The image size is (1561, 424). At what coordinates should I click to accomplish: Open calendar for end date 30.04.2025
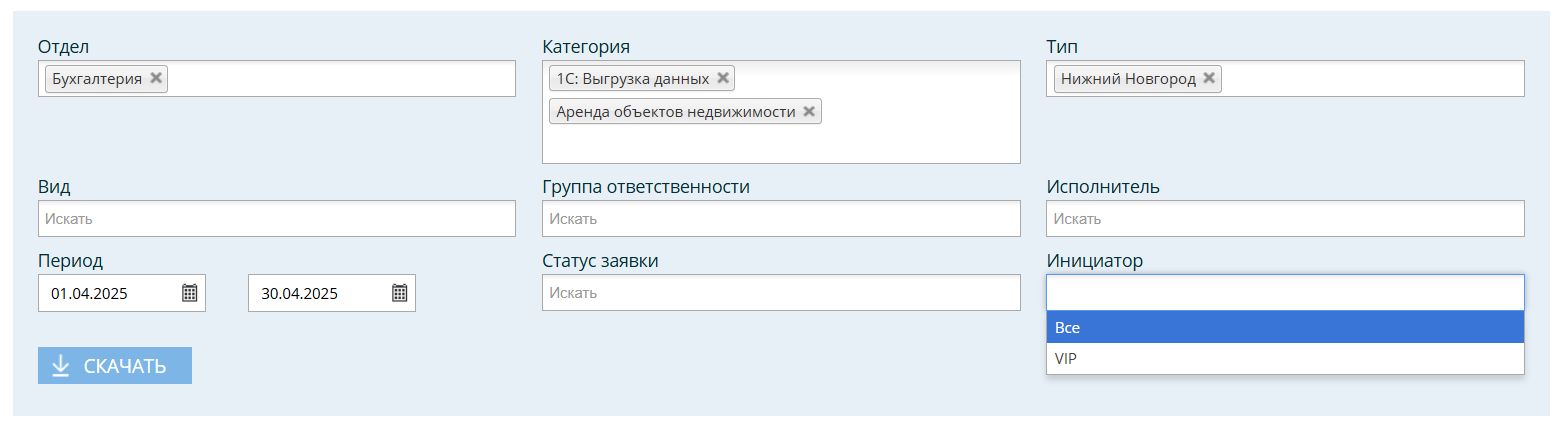(399, 293)
